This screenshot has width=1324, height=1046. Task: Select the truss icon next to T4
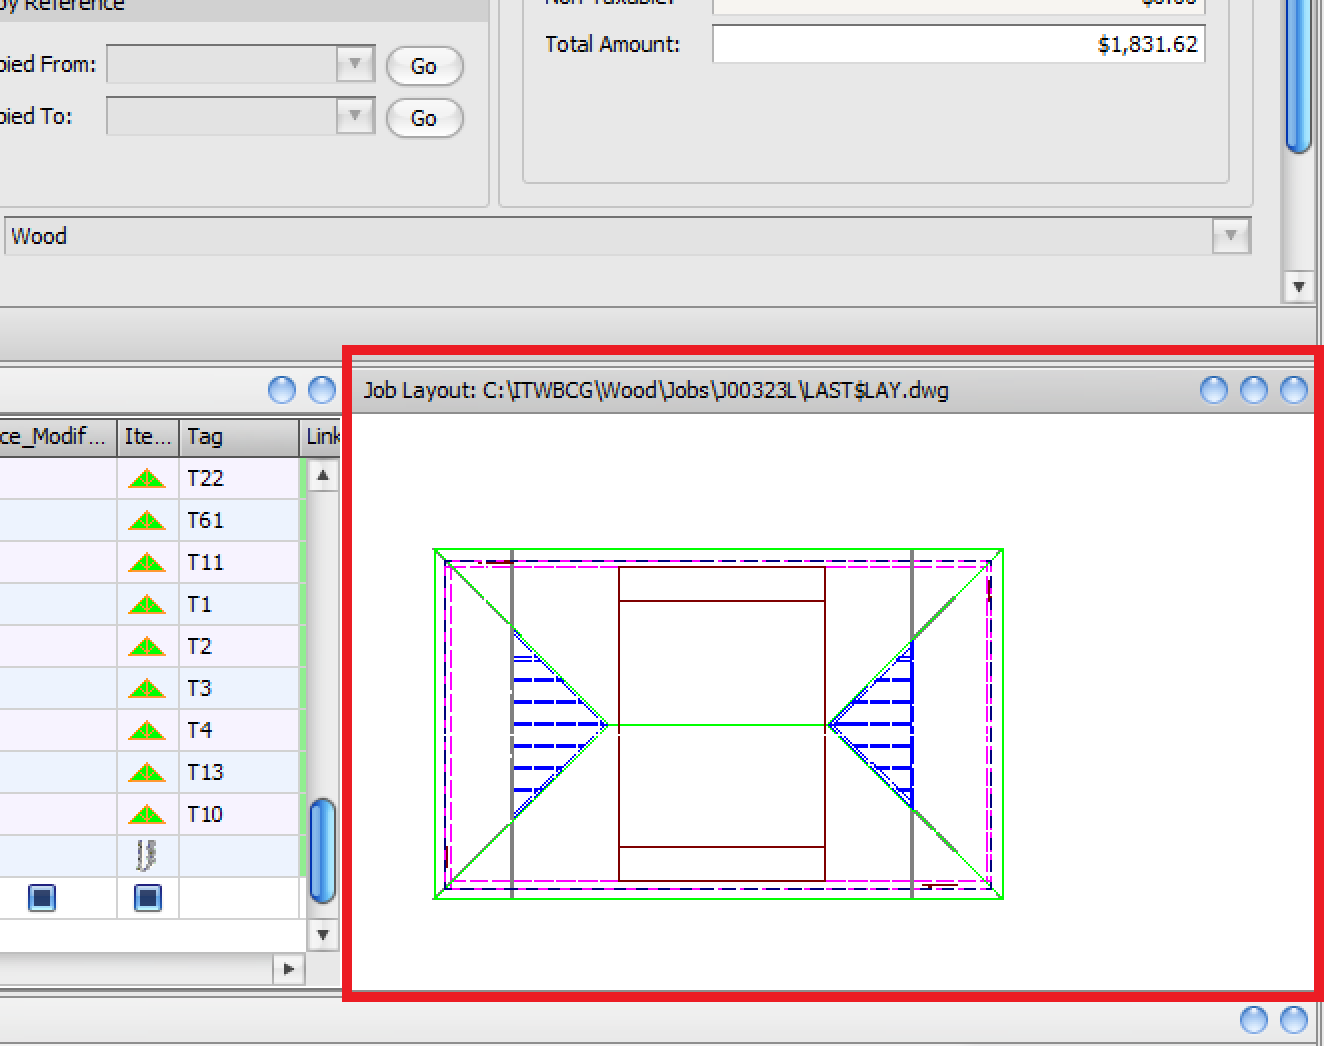147,731
